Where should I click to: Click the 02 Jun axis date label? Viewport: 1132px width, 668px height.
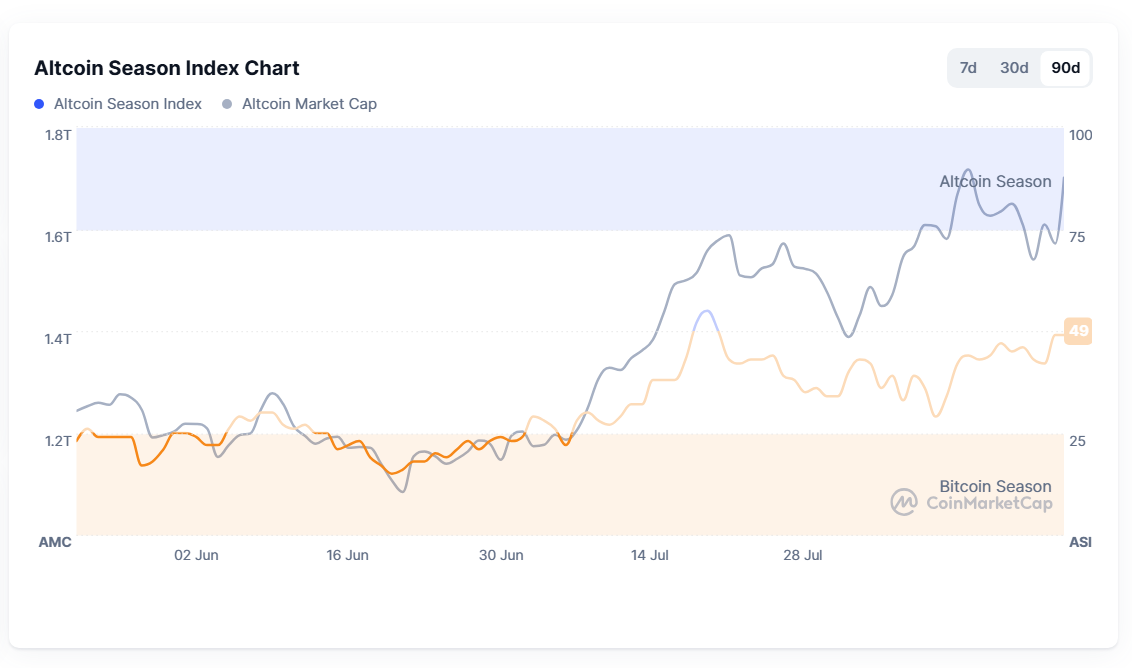(x=196, y=554)
